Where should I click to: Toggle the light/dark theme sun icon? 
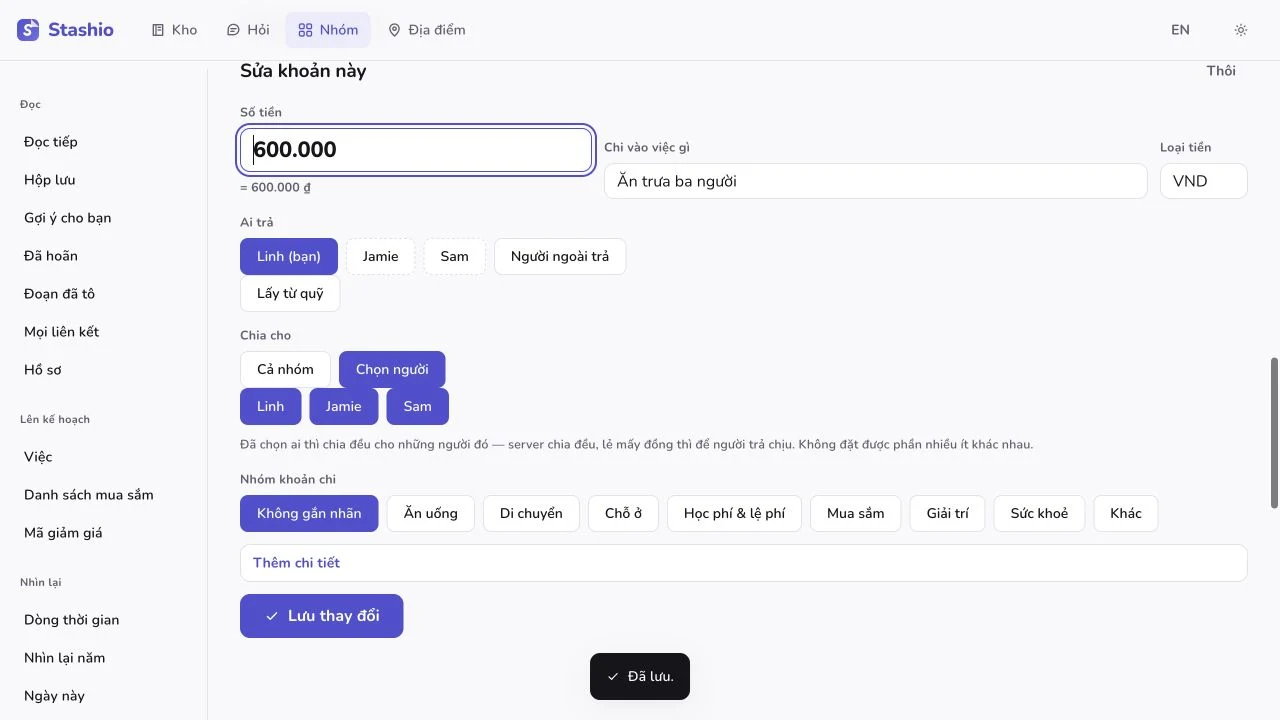pos(1241,30)
